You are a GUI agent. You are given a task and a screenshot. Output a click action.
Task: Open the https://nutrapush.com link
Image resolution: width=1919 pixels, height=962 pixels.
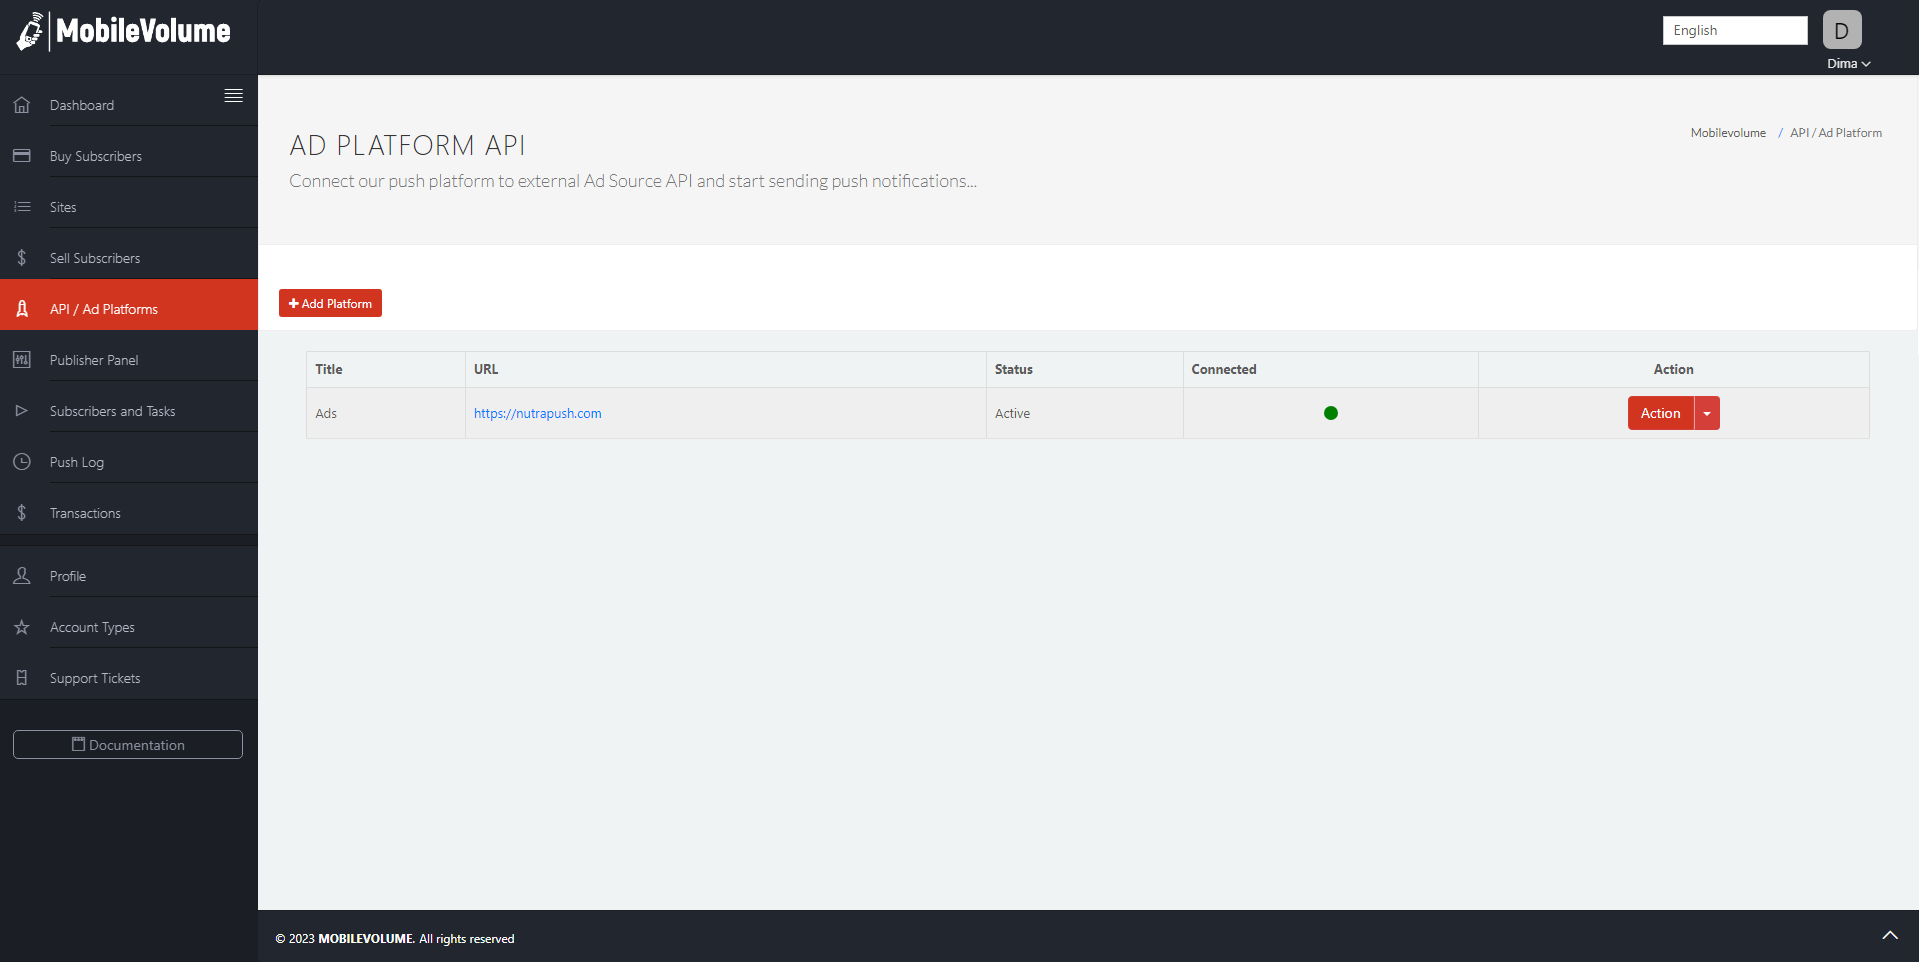tap(537, 412)
